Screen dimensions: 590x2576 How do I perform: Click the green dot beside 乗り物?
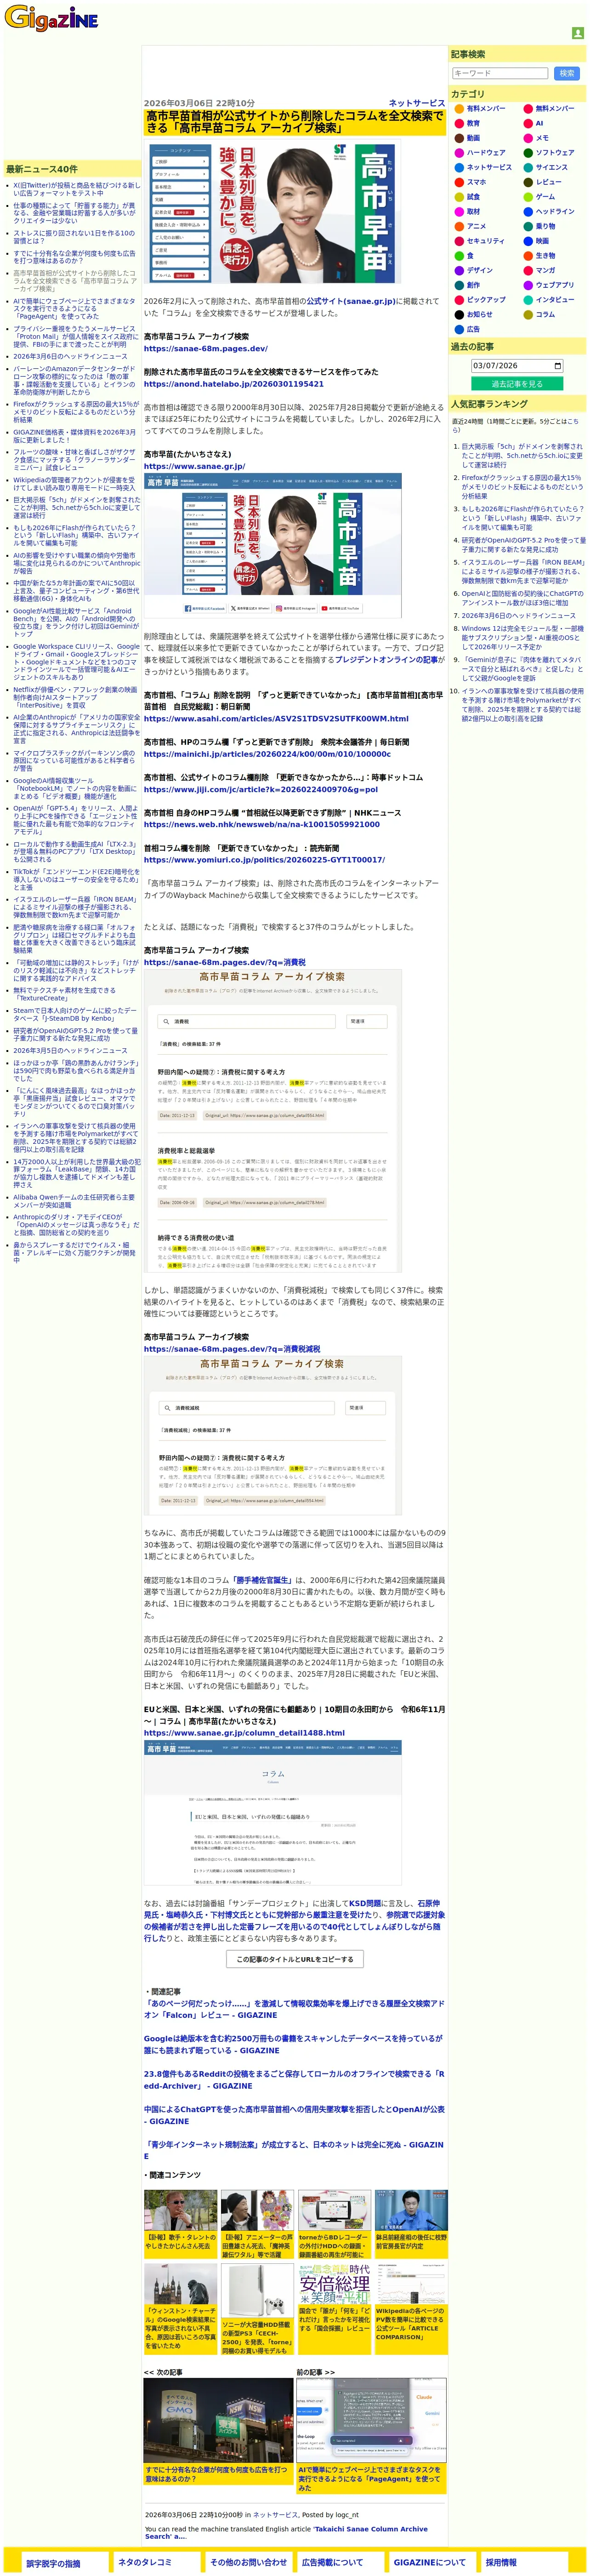pyautogui.click(x=528, y=226)
